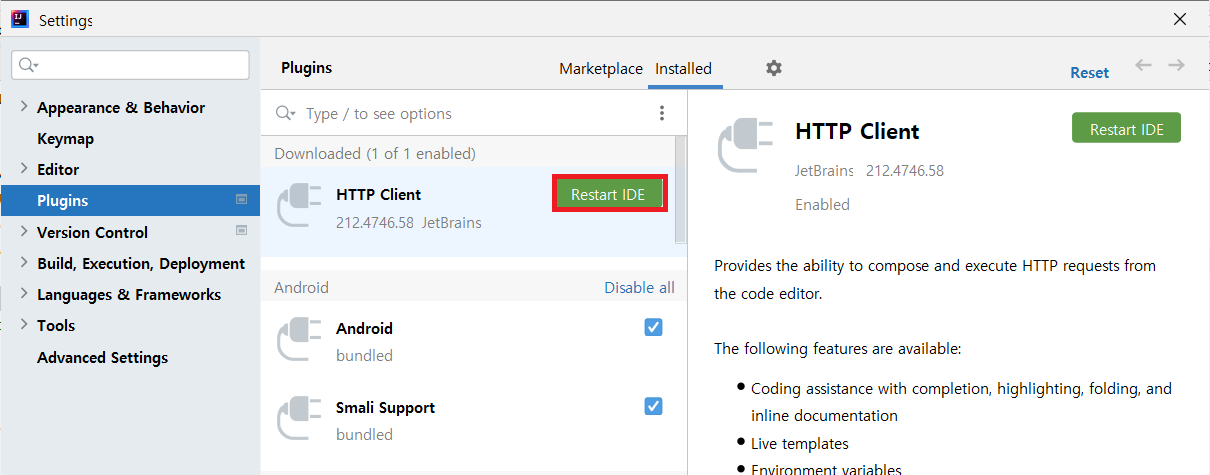Image resolution: width=1210 pixels, height=475 pixels.
Task: Click the IntelliJ IDEA logo in the title bar
Action: (20, 19)
